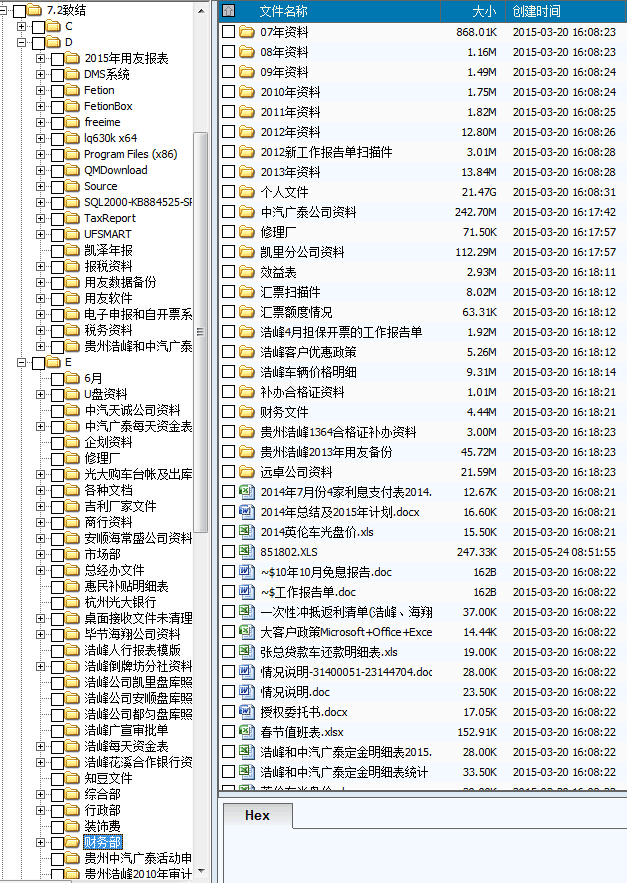
Task: Click the Excel icon of 851802.XLS
Action: coord(247,551)
